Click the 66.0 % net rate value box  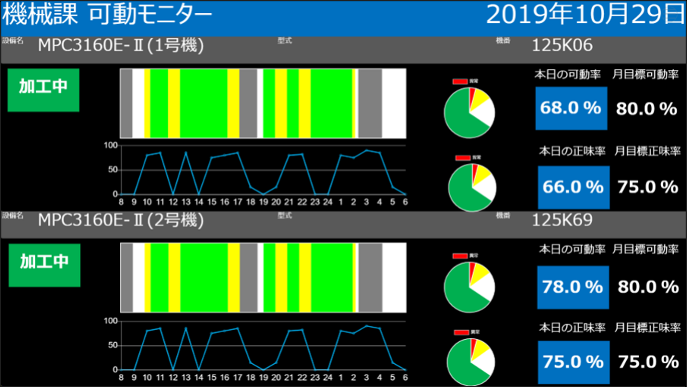click(x=574, y=187)
